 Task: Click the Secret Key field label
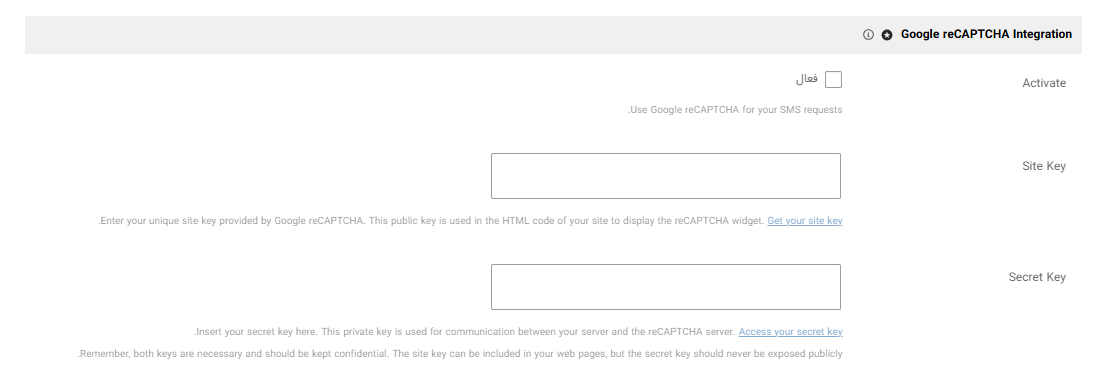tap(1037, 277)
